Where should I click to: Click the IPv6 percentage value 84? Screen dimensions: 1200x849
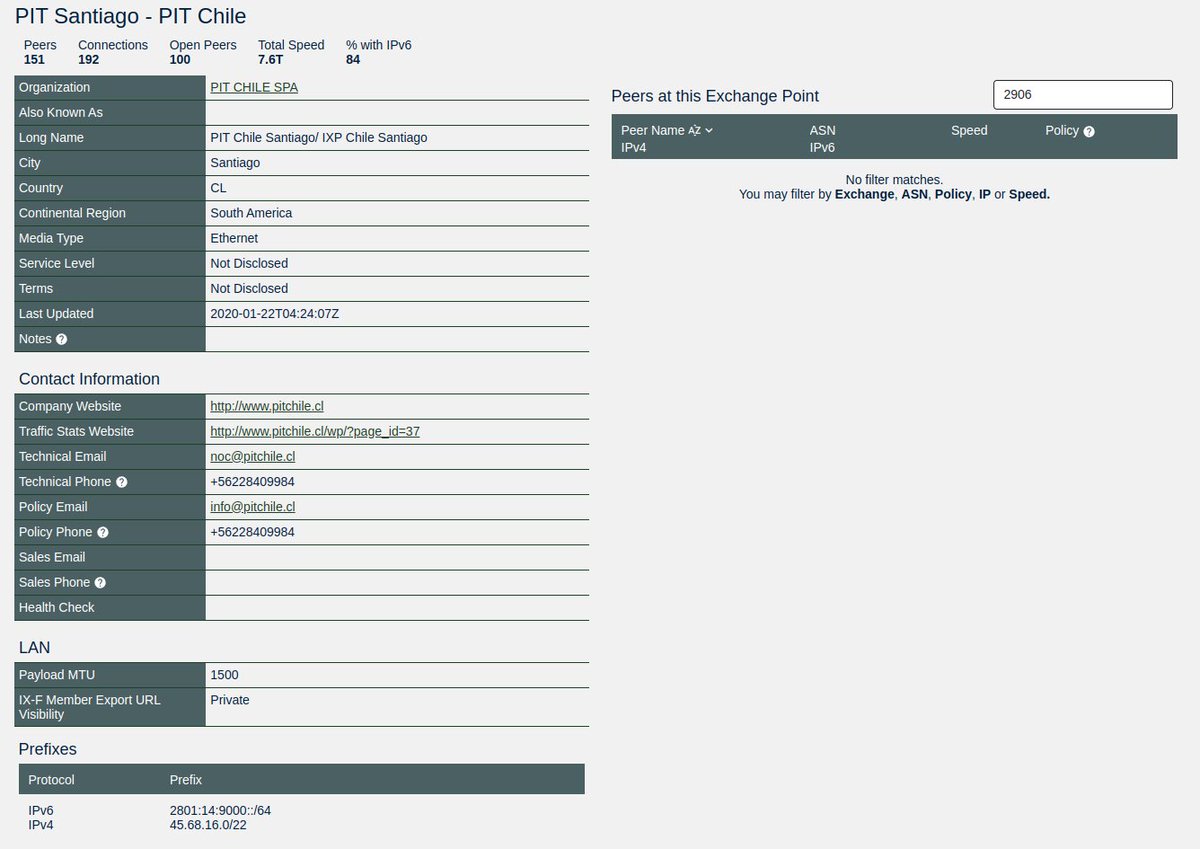[x=353, y=59]
